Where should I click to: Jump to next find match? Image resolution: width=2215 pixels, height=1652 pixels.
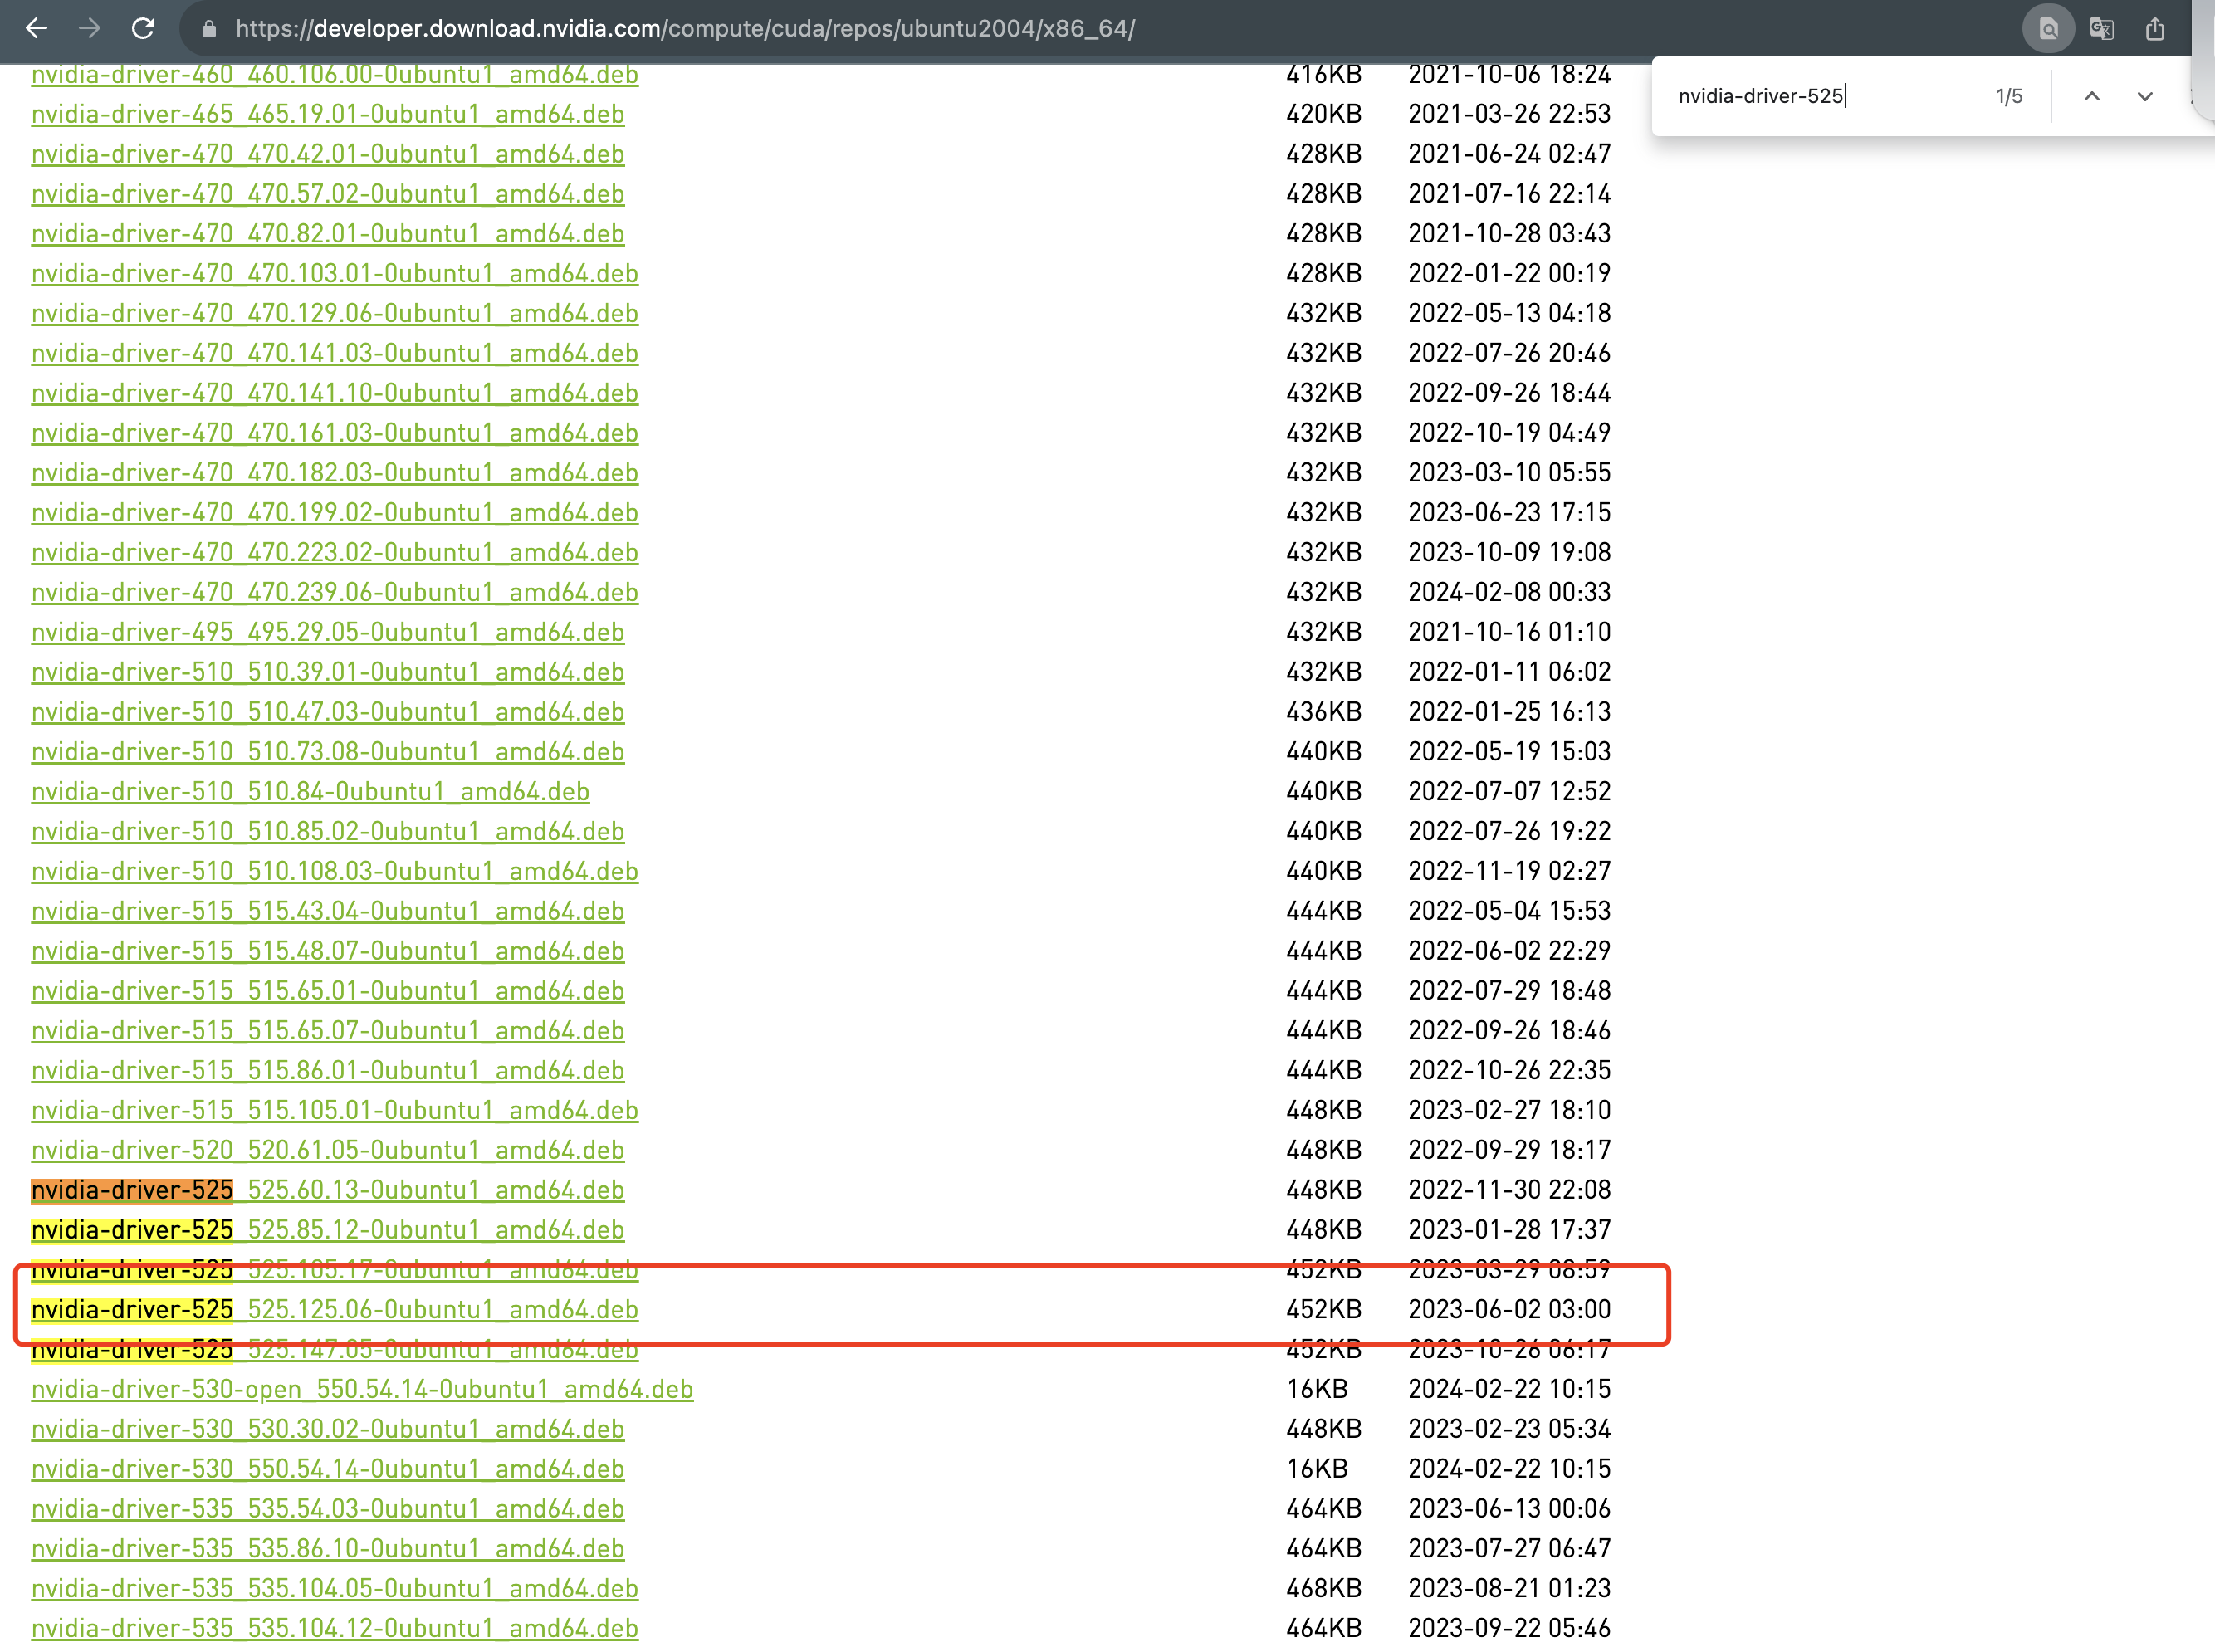[2144, 96]
